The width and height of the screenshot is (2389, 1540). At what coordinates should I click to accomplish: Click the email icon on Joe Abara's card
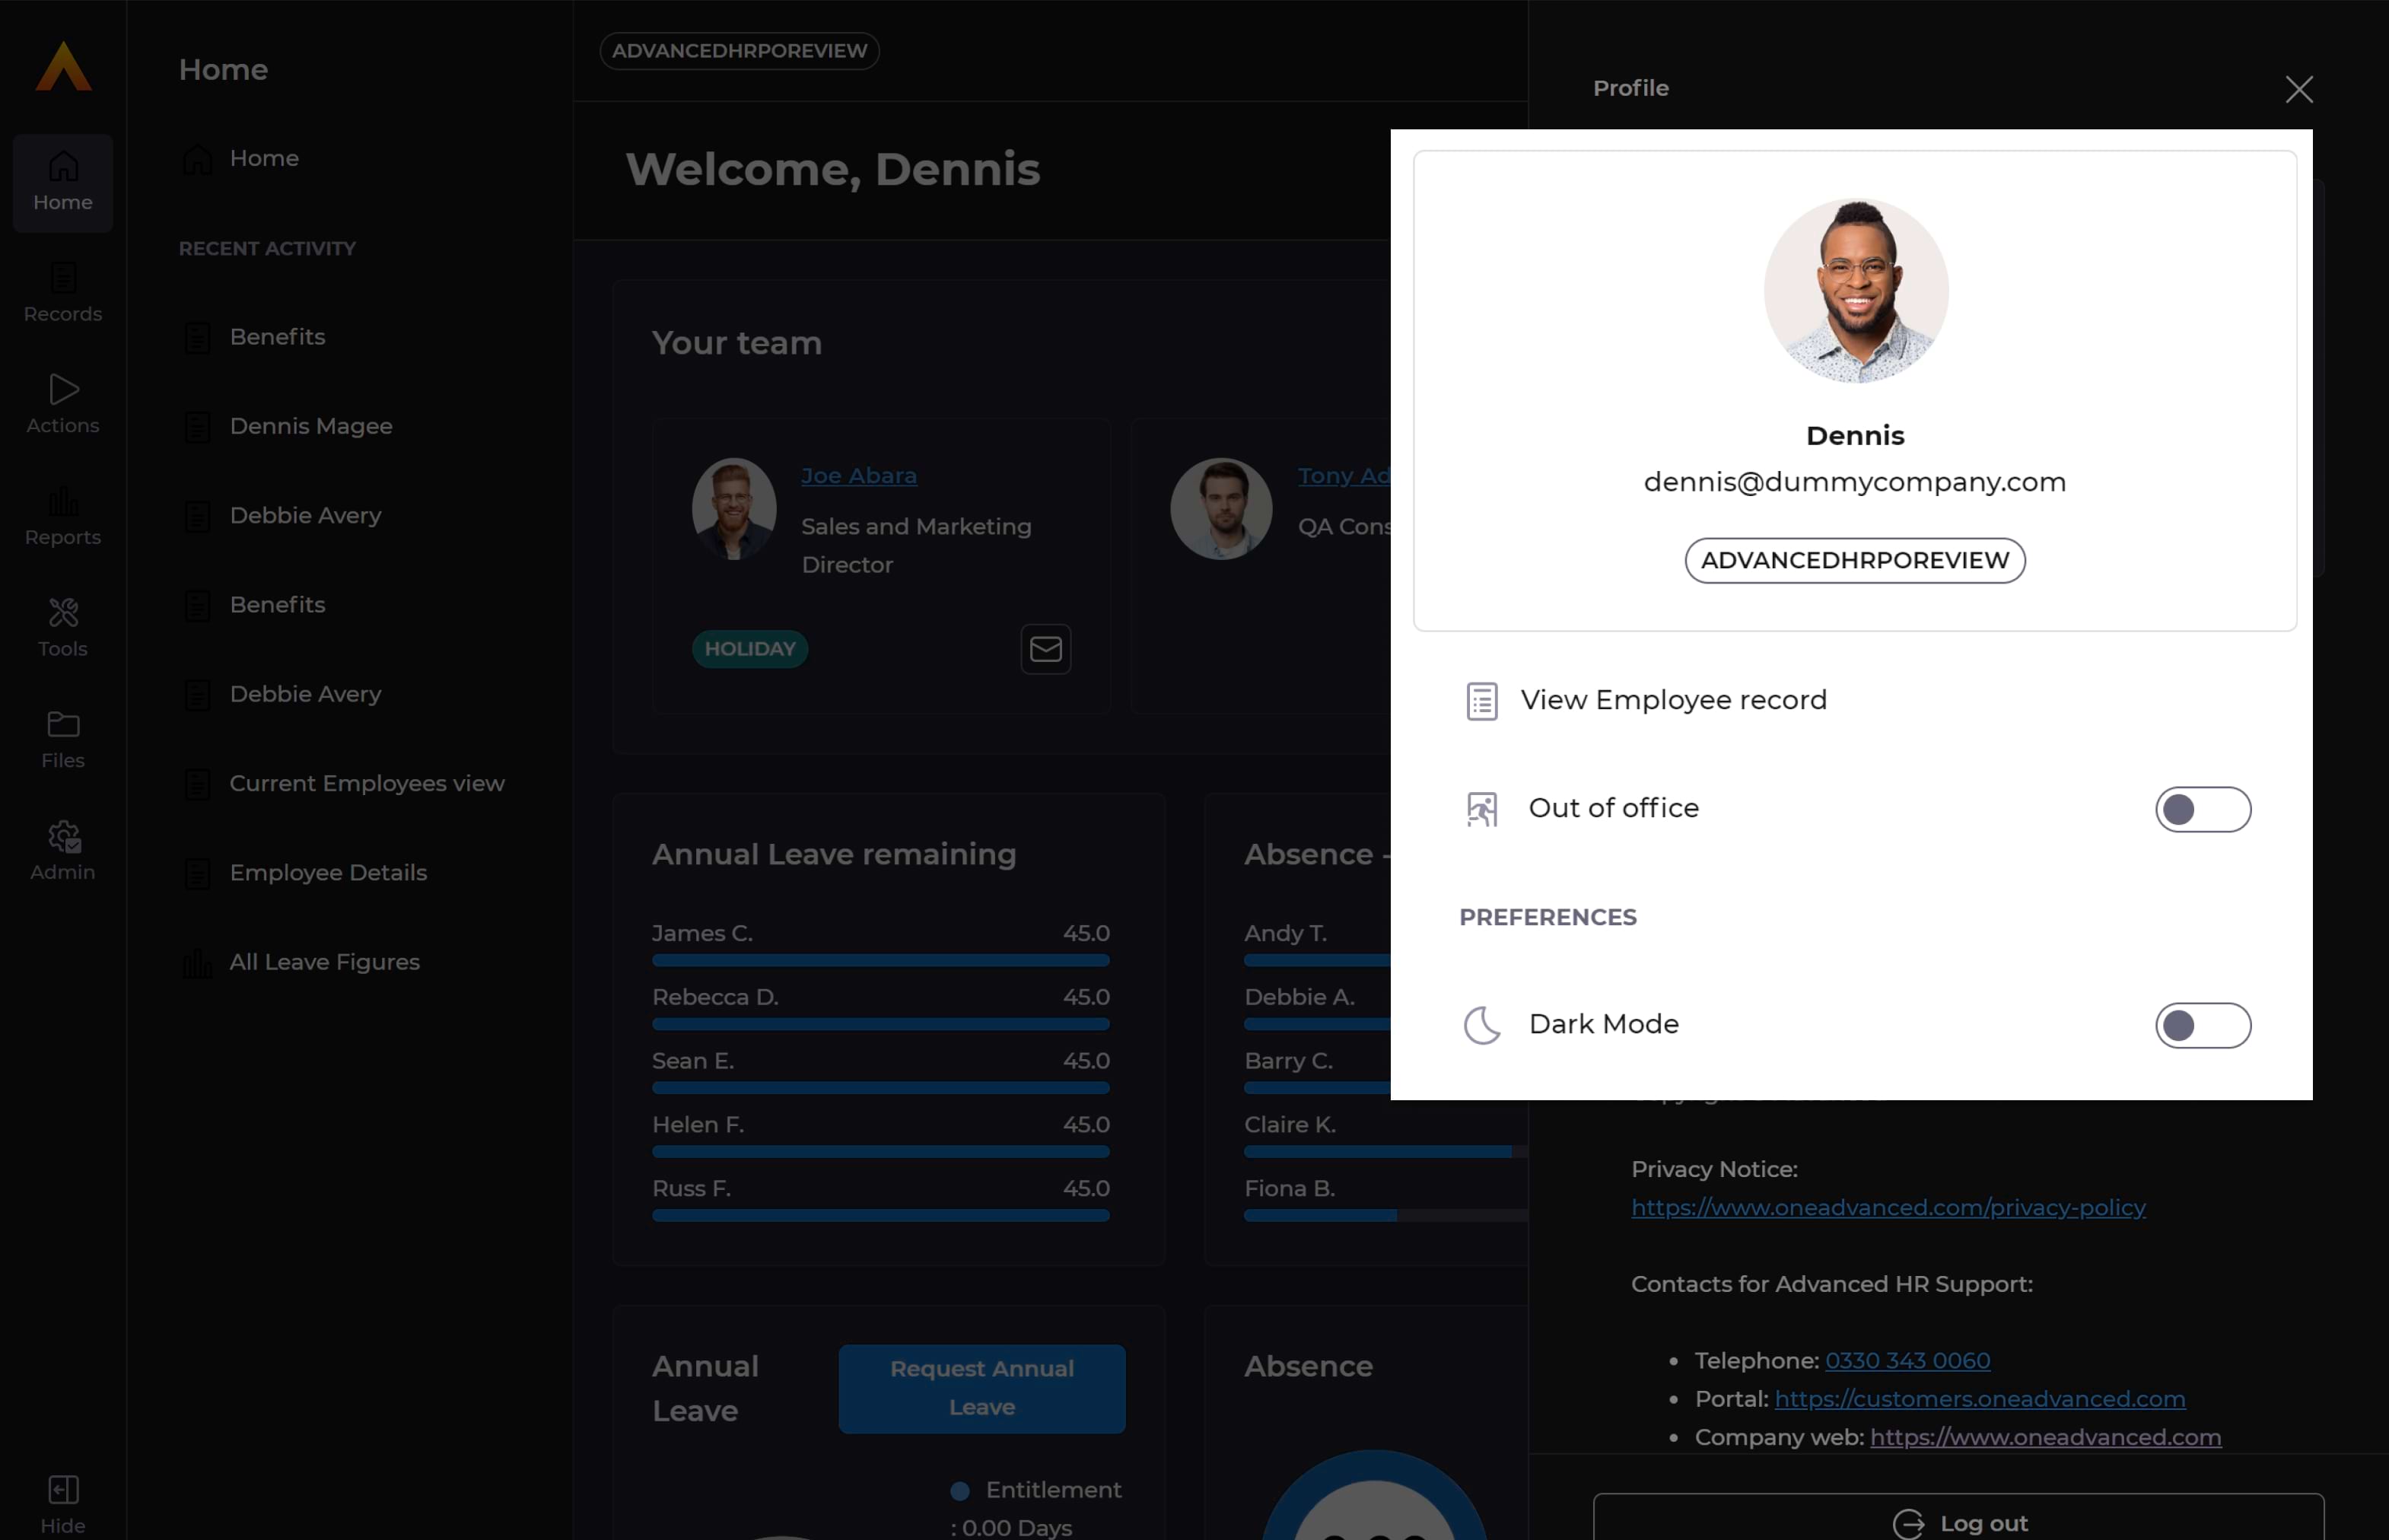pos(1046,649)
